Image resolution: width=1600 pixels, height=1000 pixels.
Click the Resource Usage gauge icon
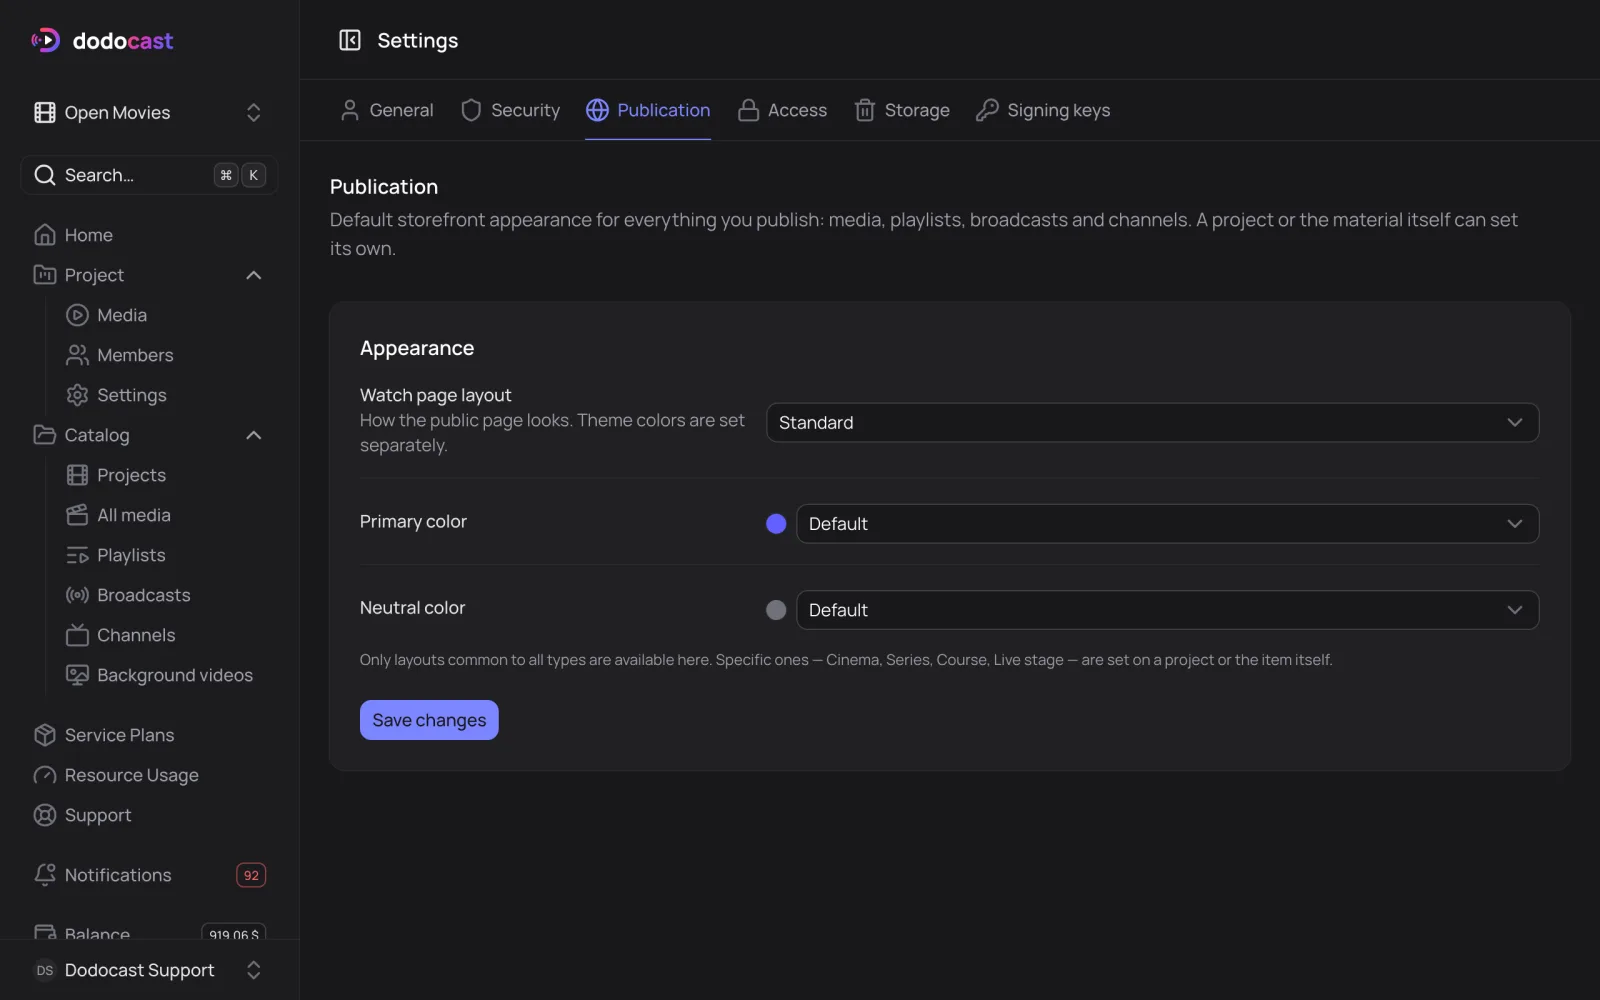[x=45, y=775]
